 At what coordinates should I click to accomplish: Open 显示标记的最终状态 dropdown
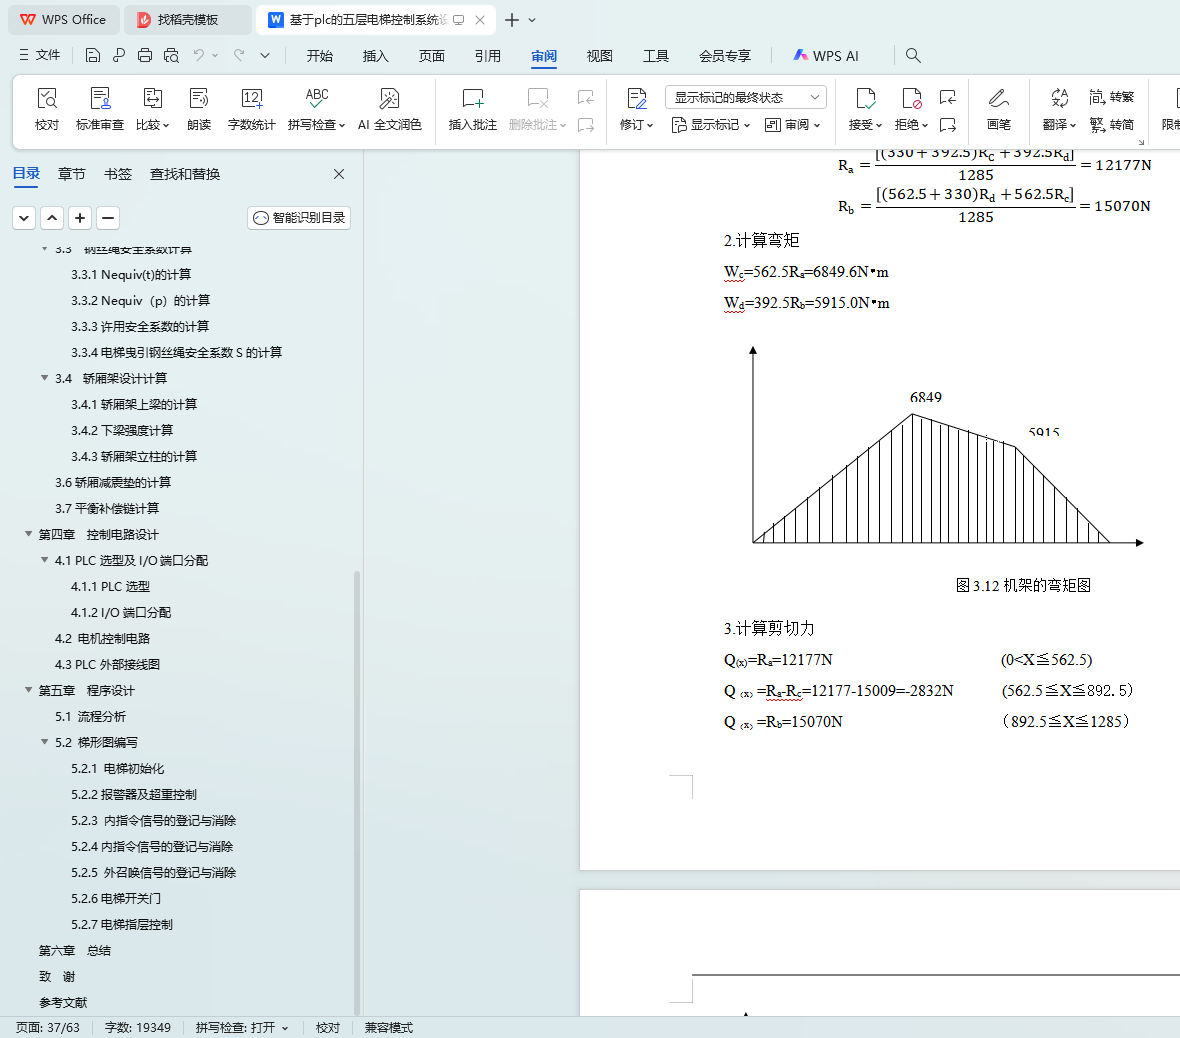point(746,97)
